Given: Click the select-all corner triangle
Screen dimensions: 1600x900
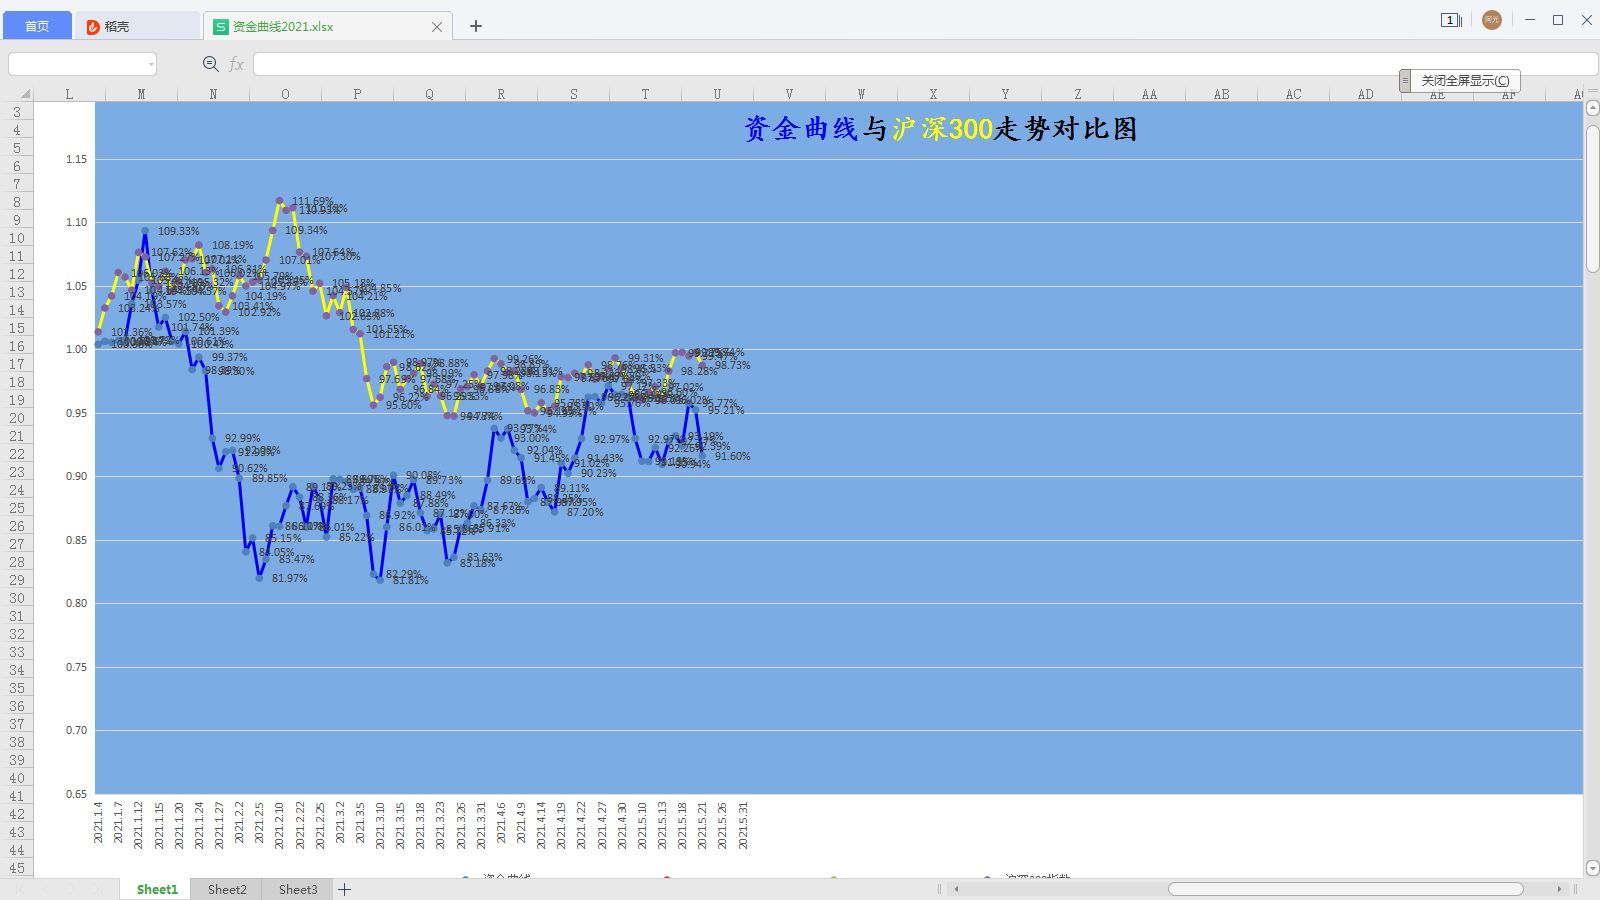Looking at the screenshot, I should click(25, 94).
